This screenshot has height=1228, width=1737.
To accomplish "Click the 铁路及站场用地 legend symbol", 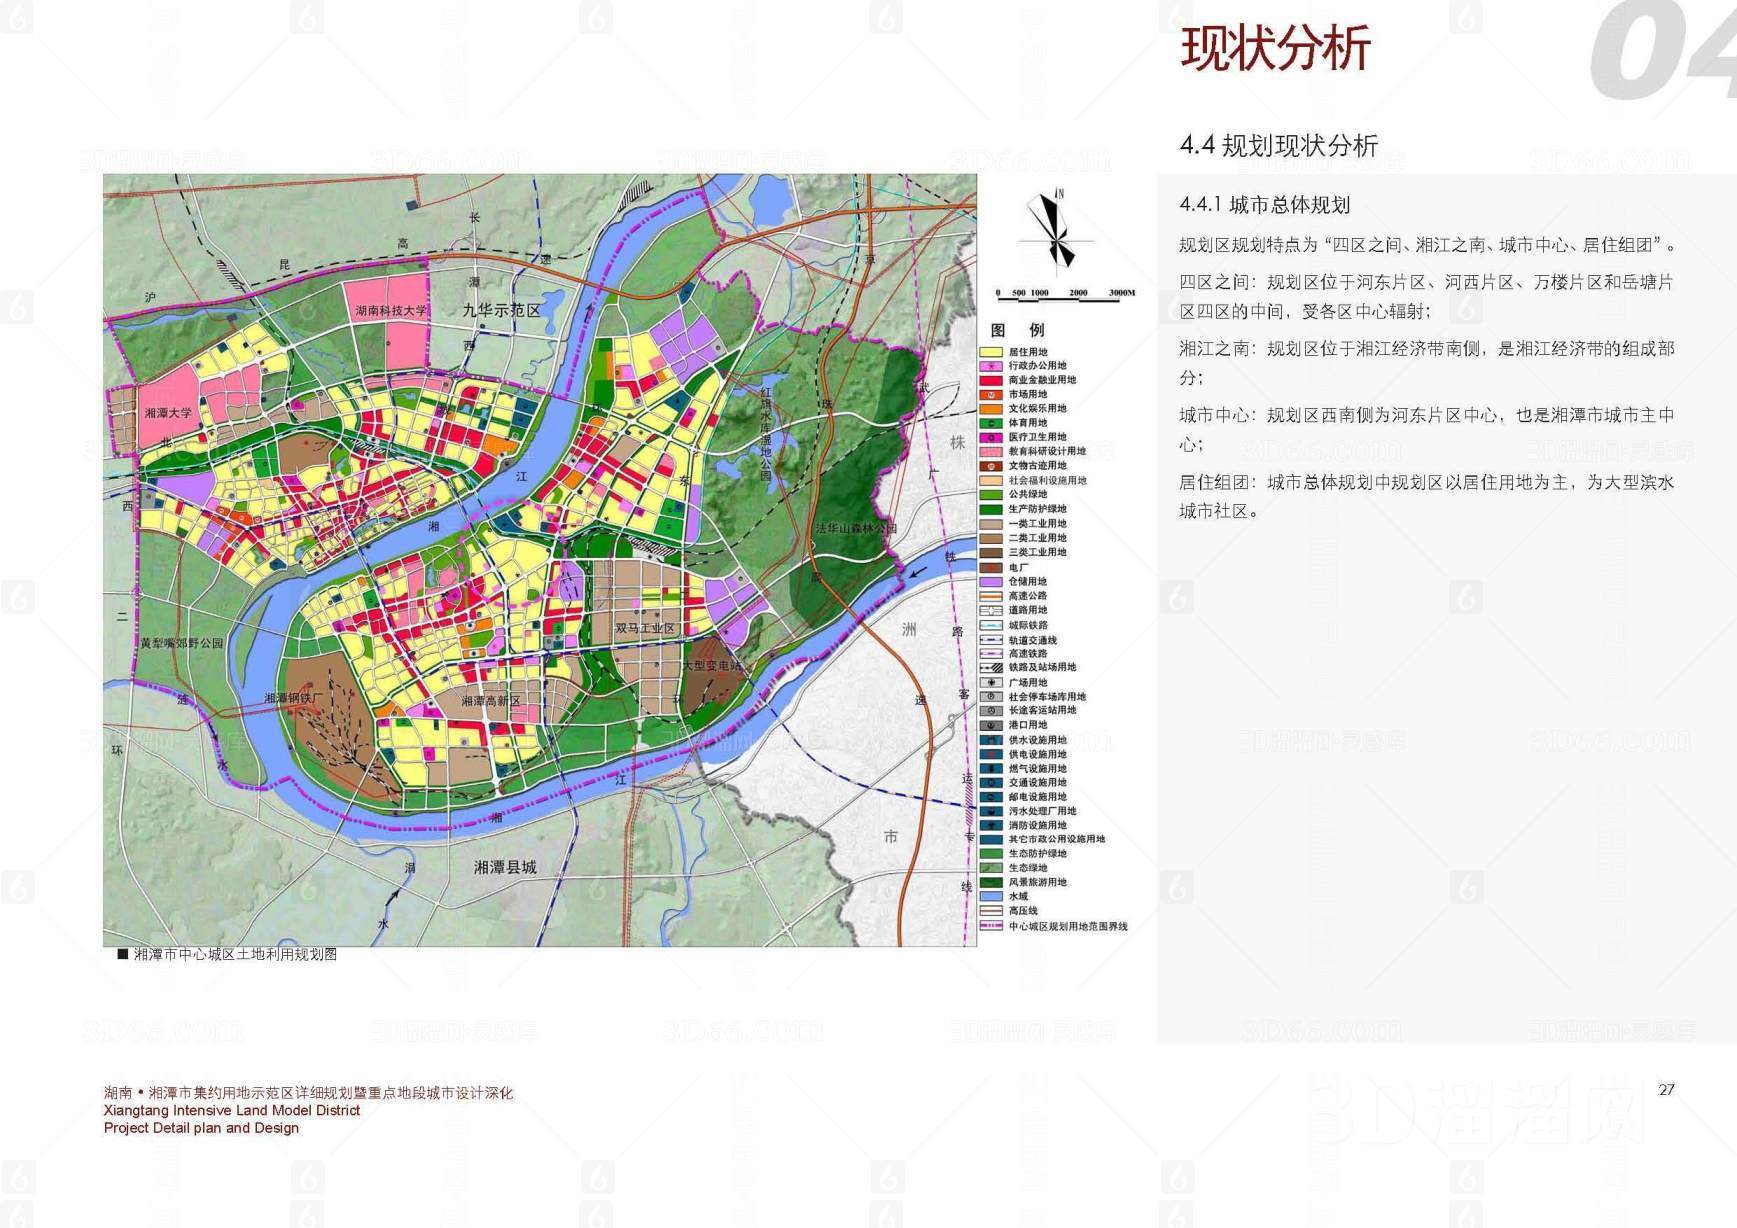I will pyautogui.click(x=990, y=667).
